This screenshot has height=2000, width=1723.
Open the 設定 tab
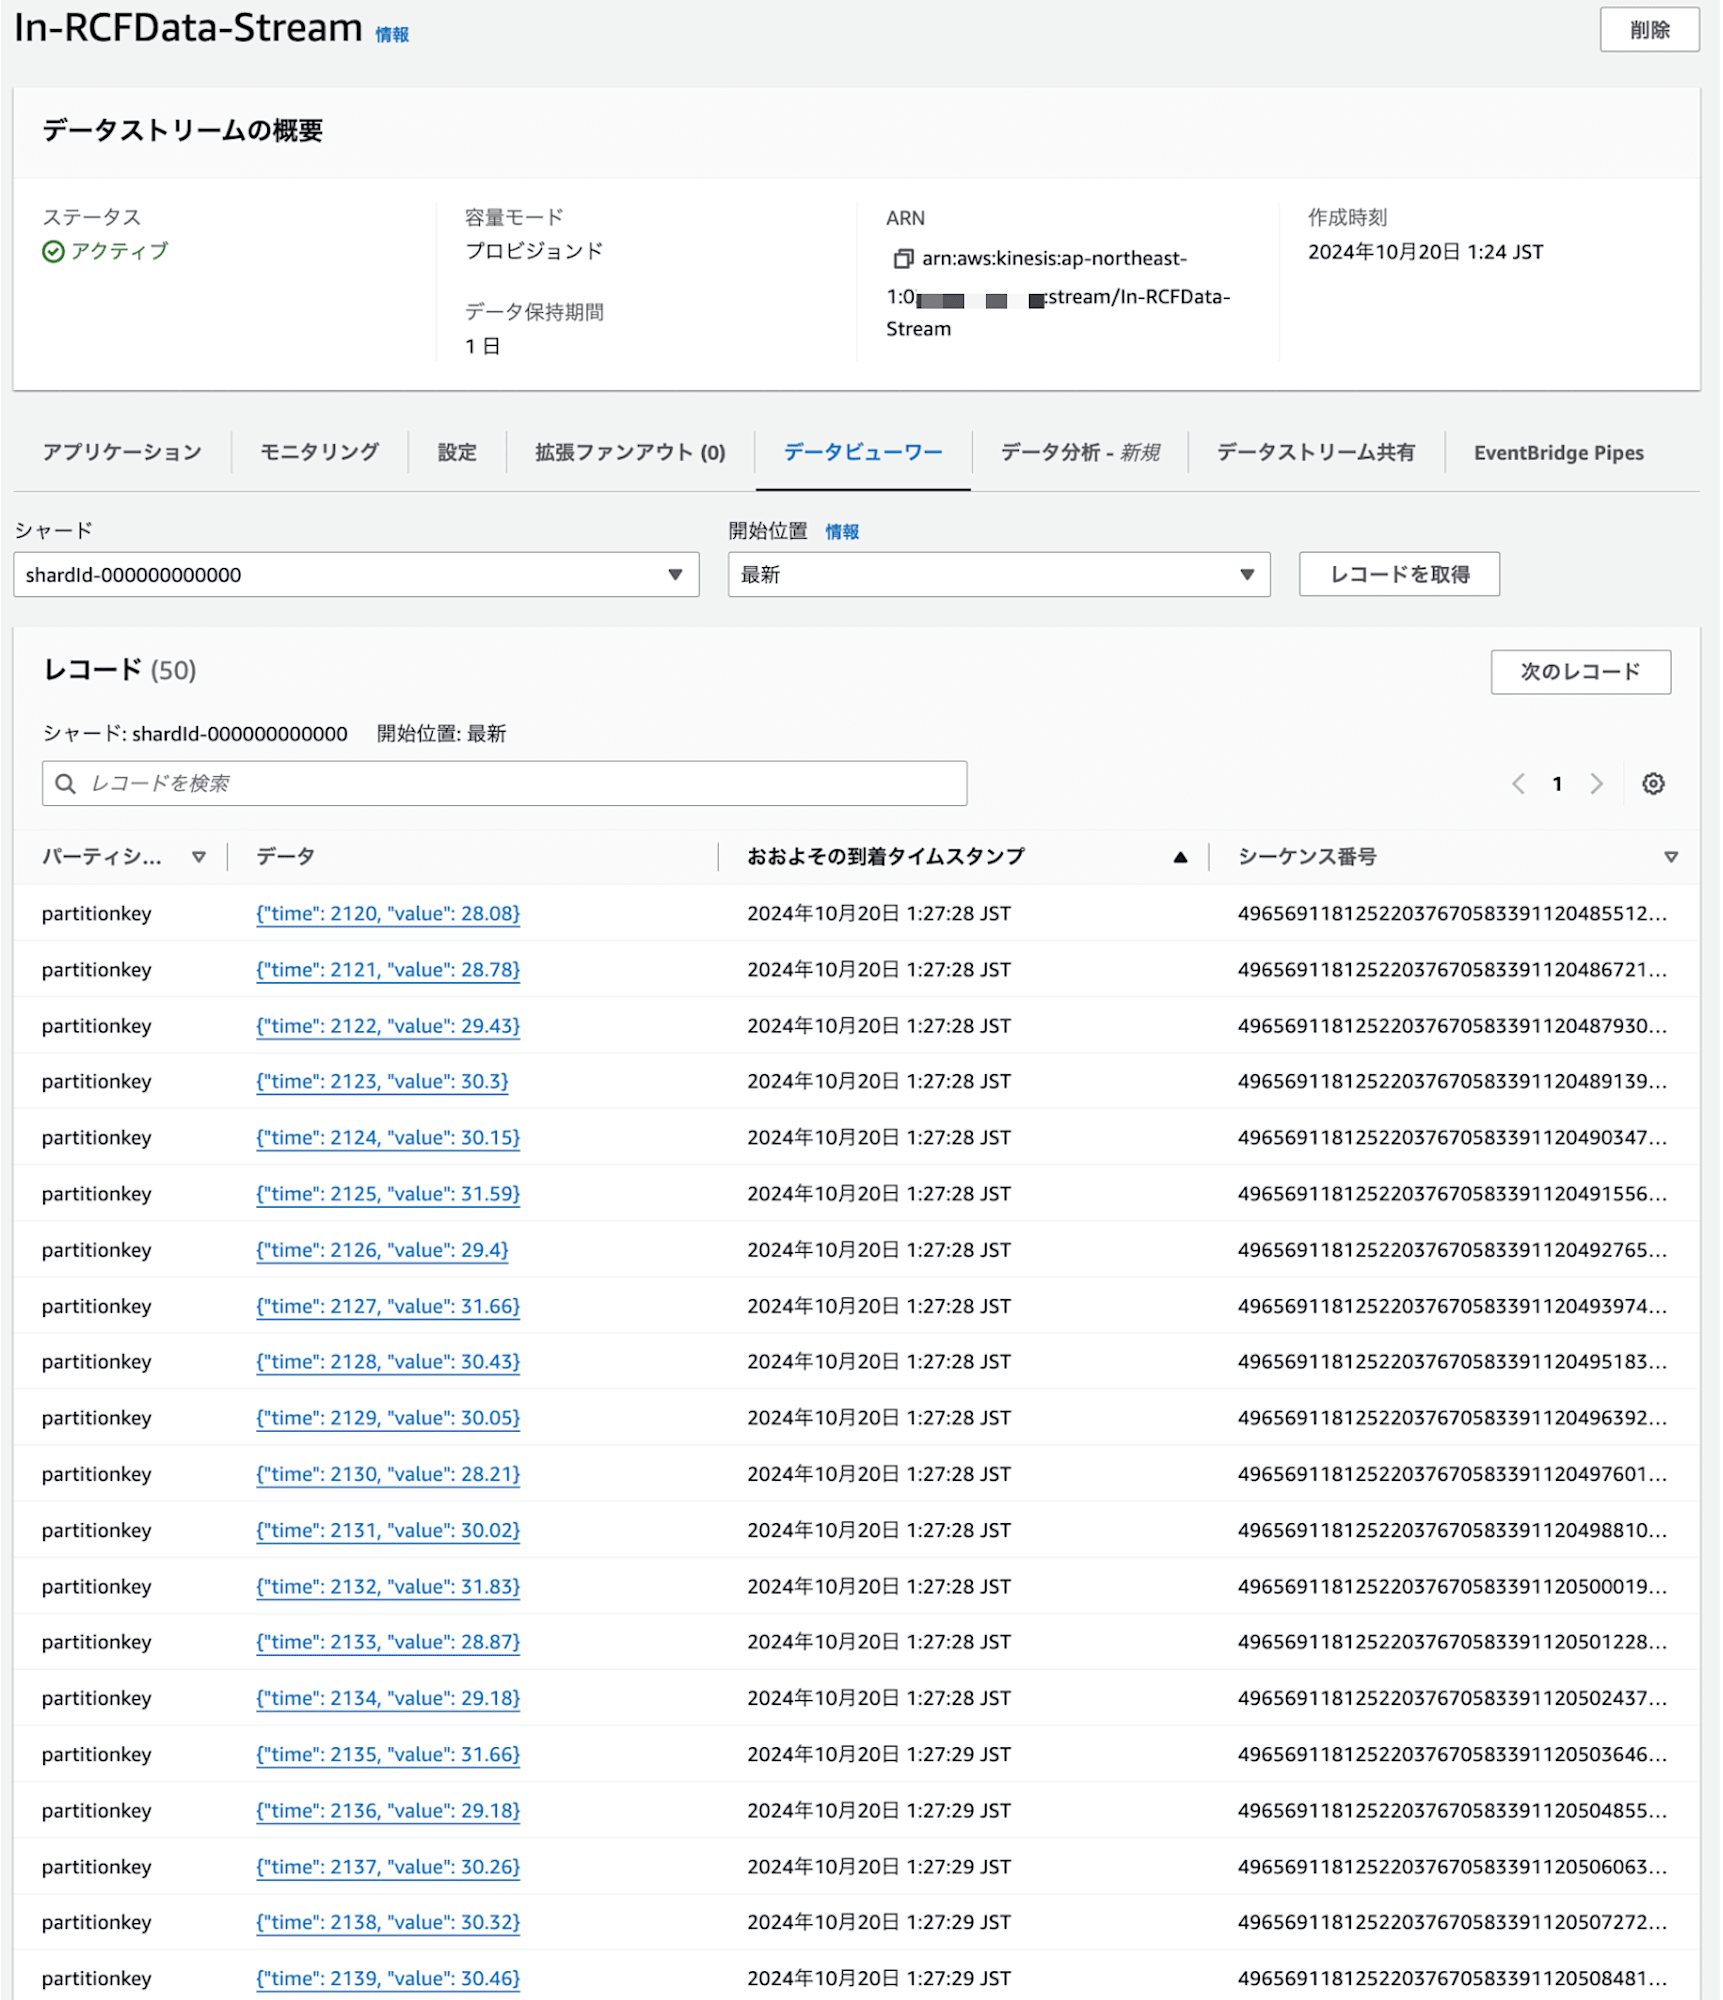coord(458,453)
